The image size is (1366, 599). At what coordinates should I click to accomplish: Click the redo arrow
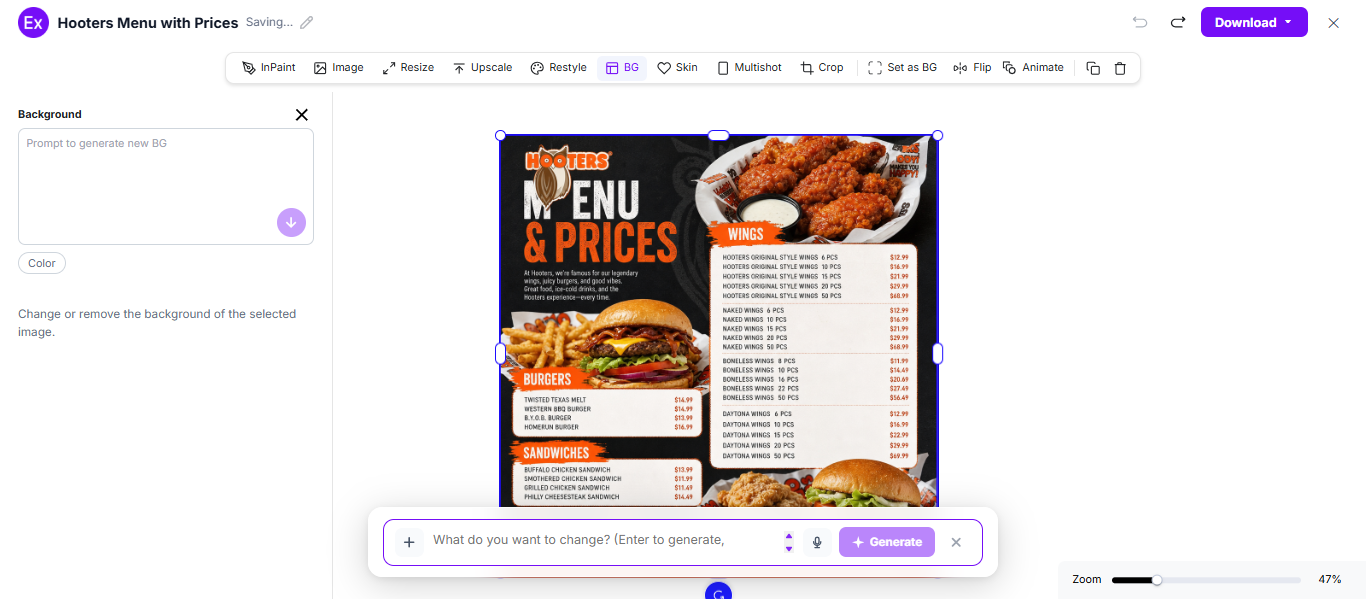1178,22
